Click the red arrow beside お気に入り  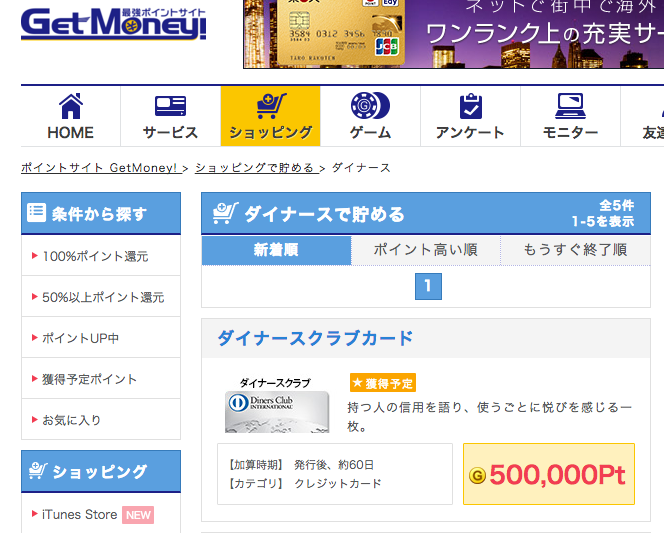point(35,420)
